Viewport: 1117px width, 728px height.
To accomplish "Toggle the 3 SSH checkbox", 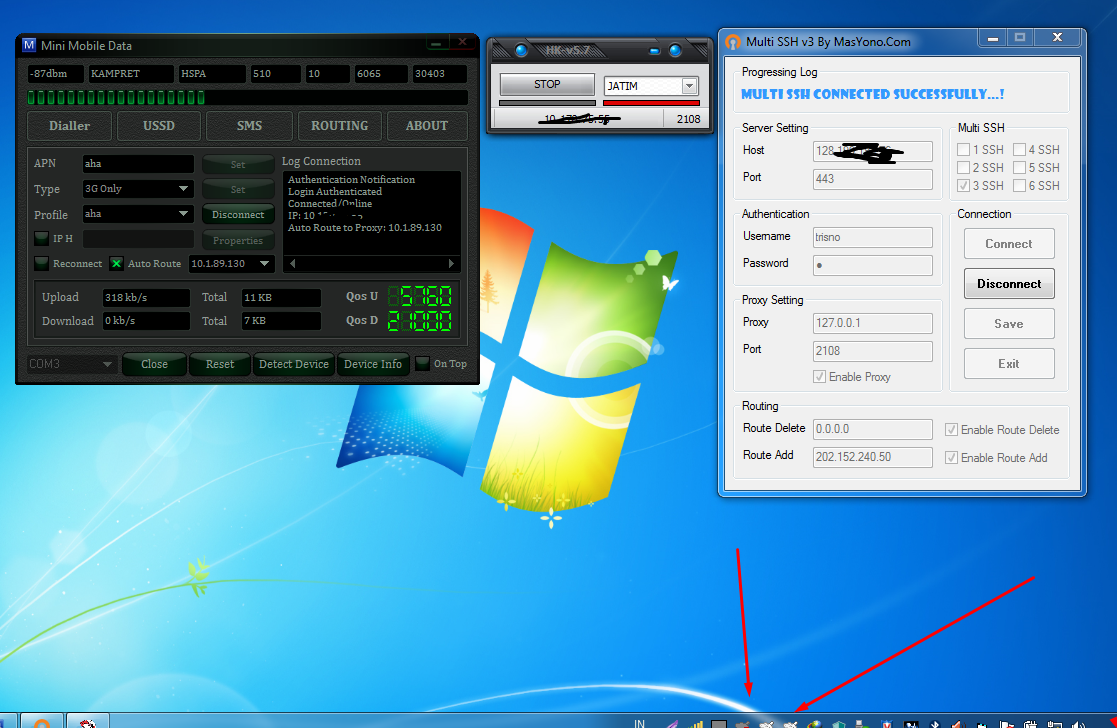I will (963, 185).
